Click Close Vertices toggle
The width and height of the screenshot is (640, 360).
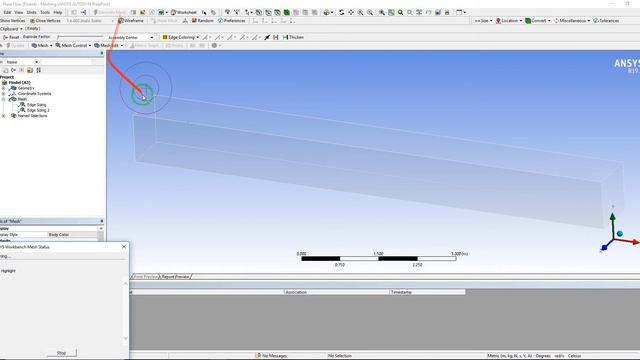45,20
